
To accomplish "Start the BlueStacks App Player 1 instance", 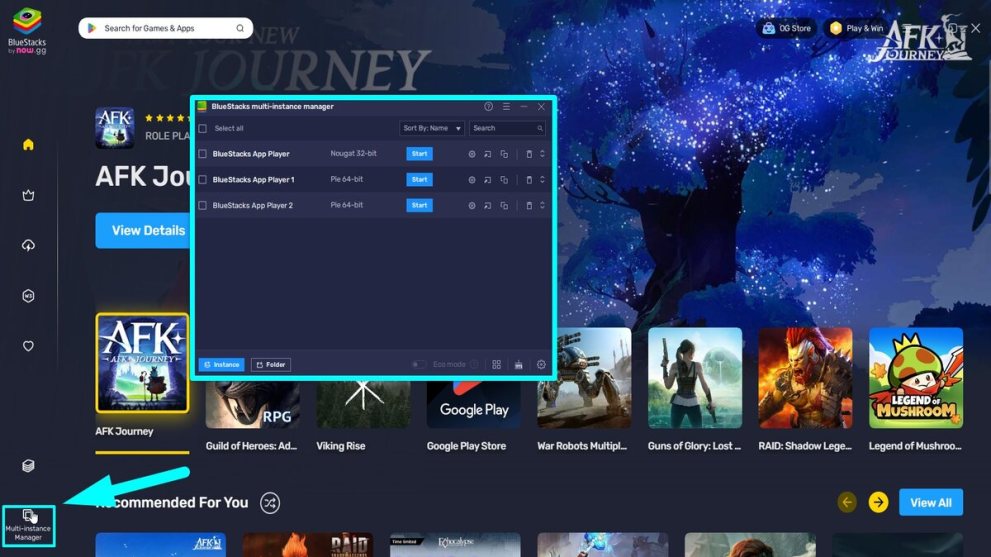I will click(x=420, y=180).
